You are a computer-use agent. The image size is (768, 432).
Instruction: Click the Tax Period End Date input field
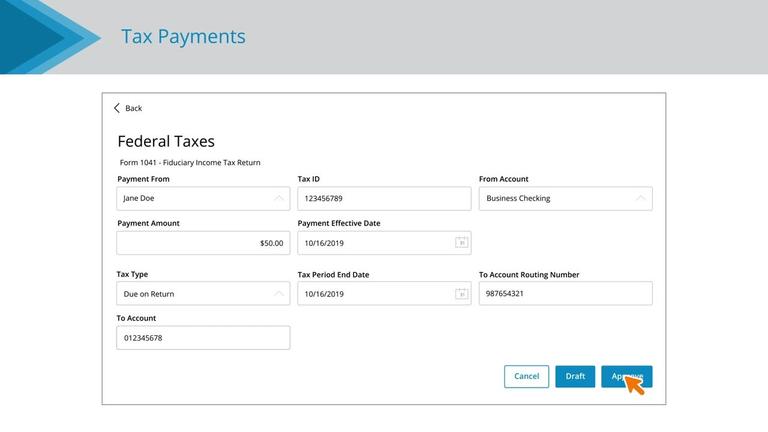384,294
